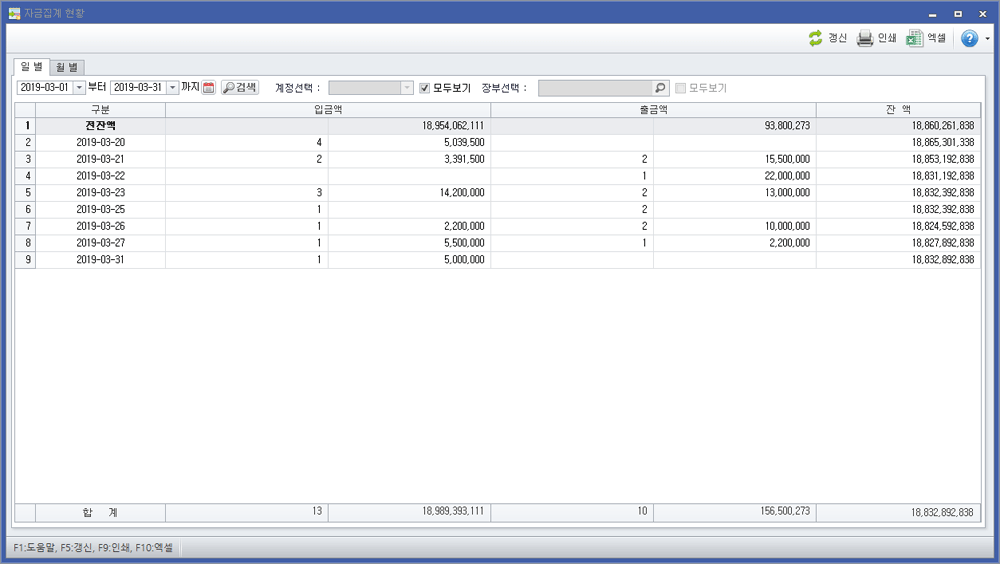The width and height of the screenshot is (1000, 564).
Task: Open the calendar picker icon beside 까지
Action: [x=209, y=88]
